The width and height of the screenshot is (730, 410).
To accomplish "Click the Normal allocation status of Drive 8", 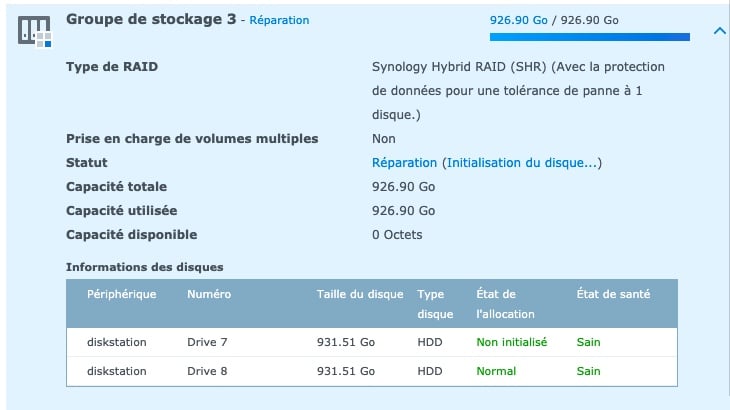I will click(x=496, y=371).
